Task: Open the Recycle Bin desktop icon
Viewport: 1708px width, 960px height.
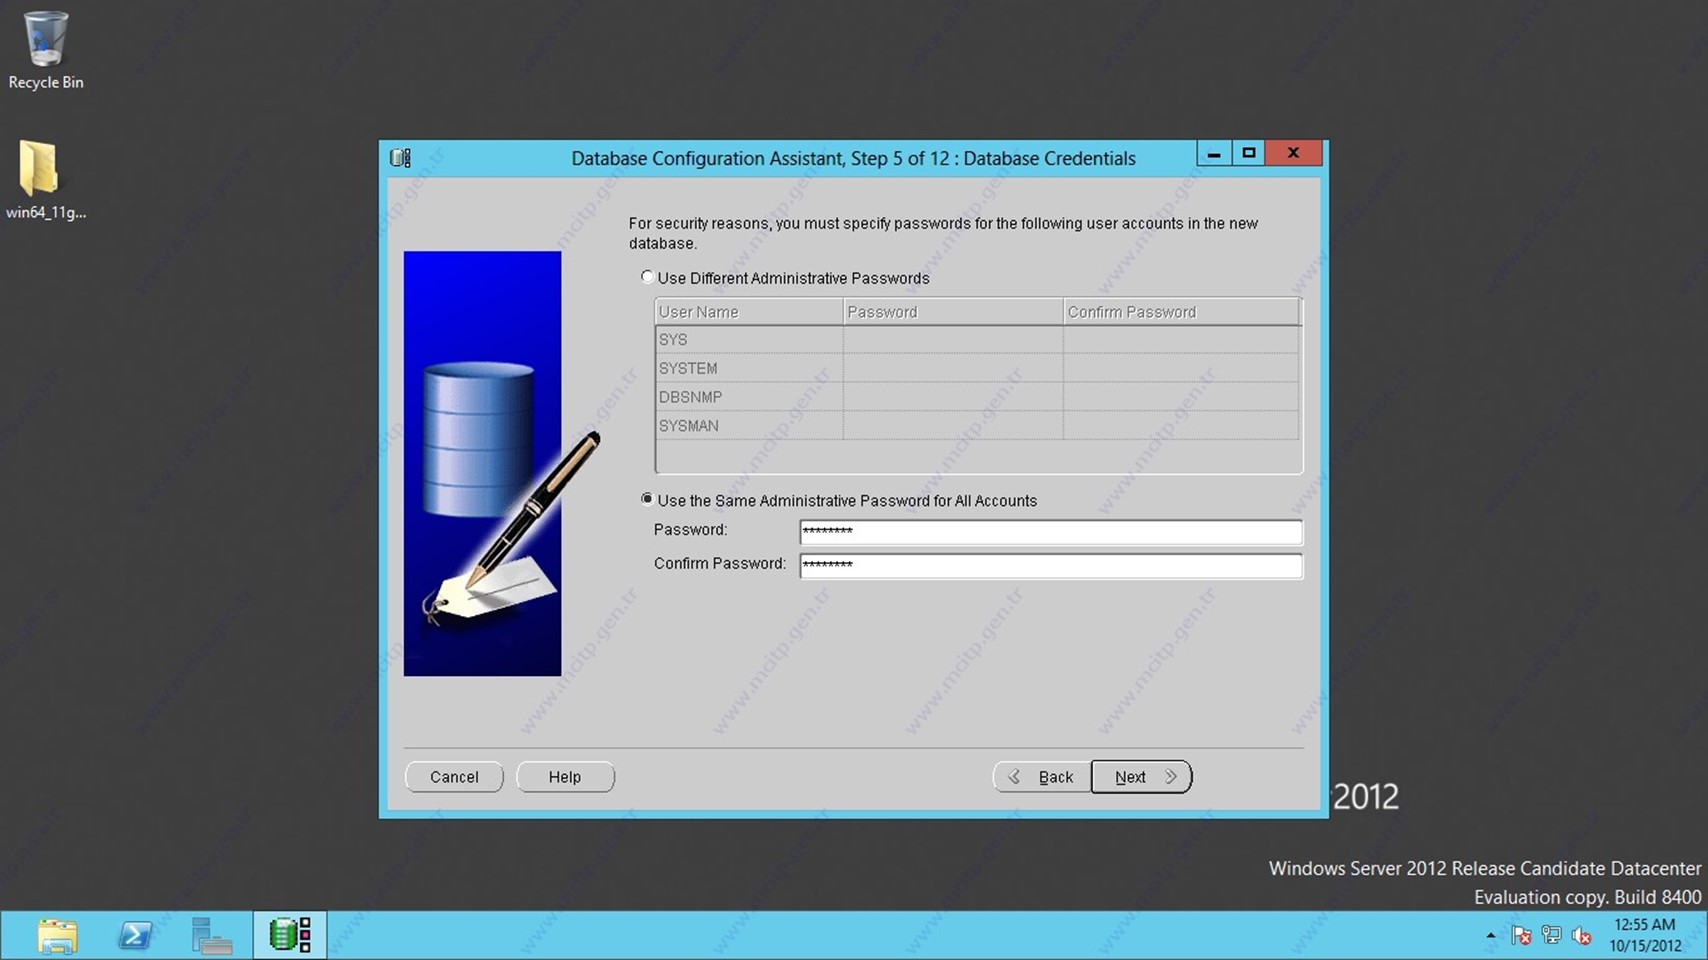Action: 45,50
